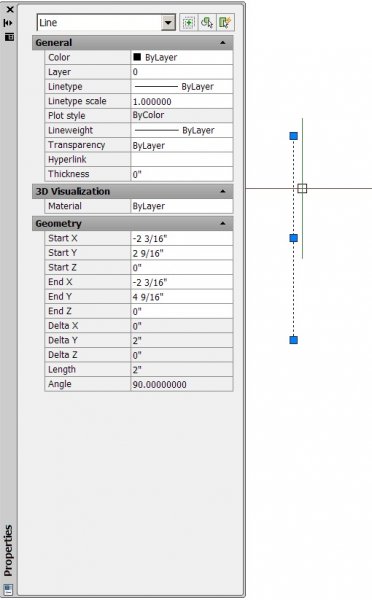This screenshot has width=372, height=600.
Task: Click the Angle property label
Action: click(60, 384)
